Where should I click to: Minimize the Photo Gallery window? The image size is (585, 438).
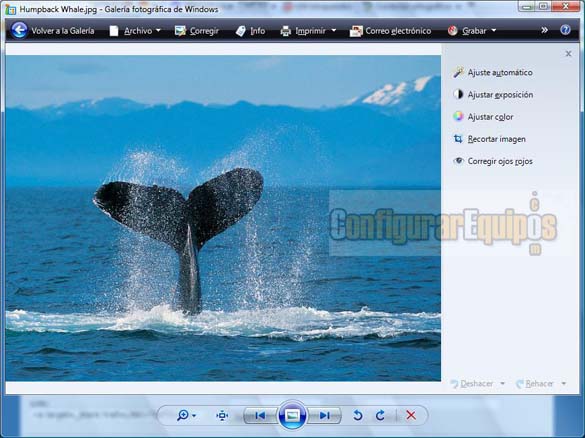point(527,6)
